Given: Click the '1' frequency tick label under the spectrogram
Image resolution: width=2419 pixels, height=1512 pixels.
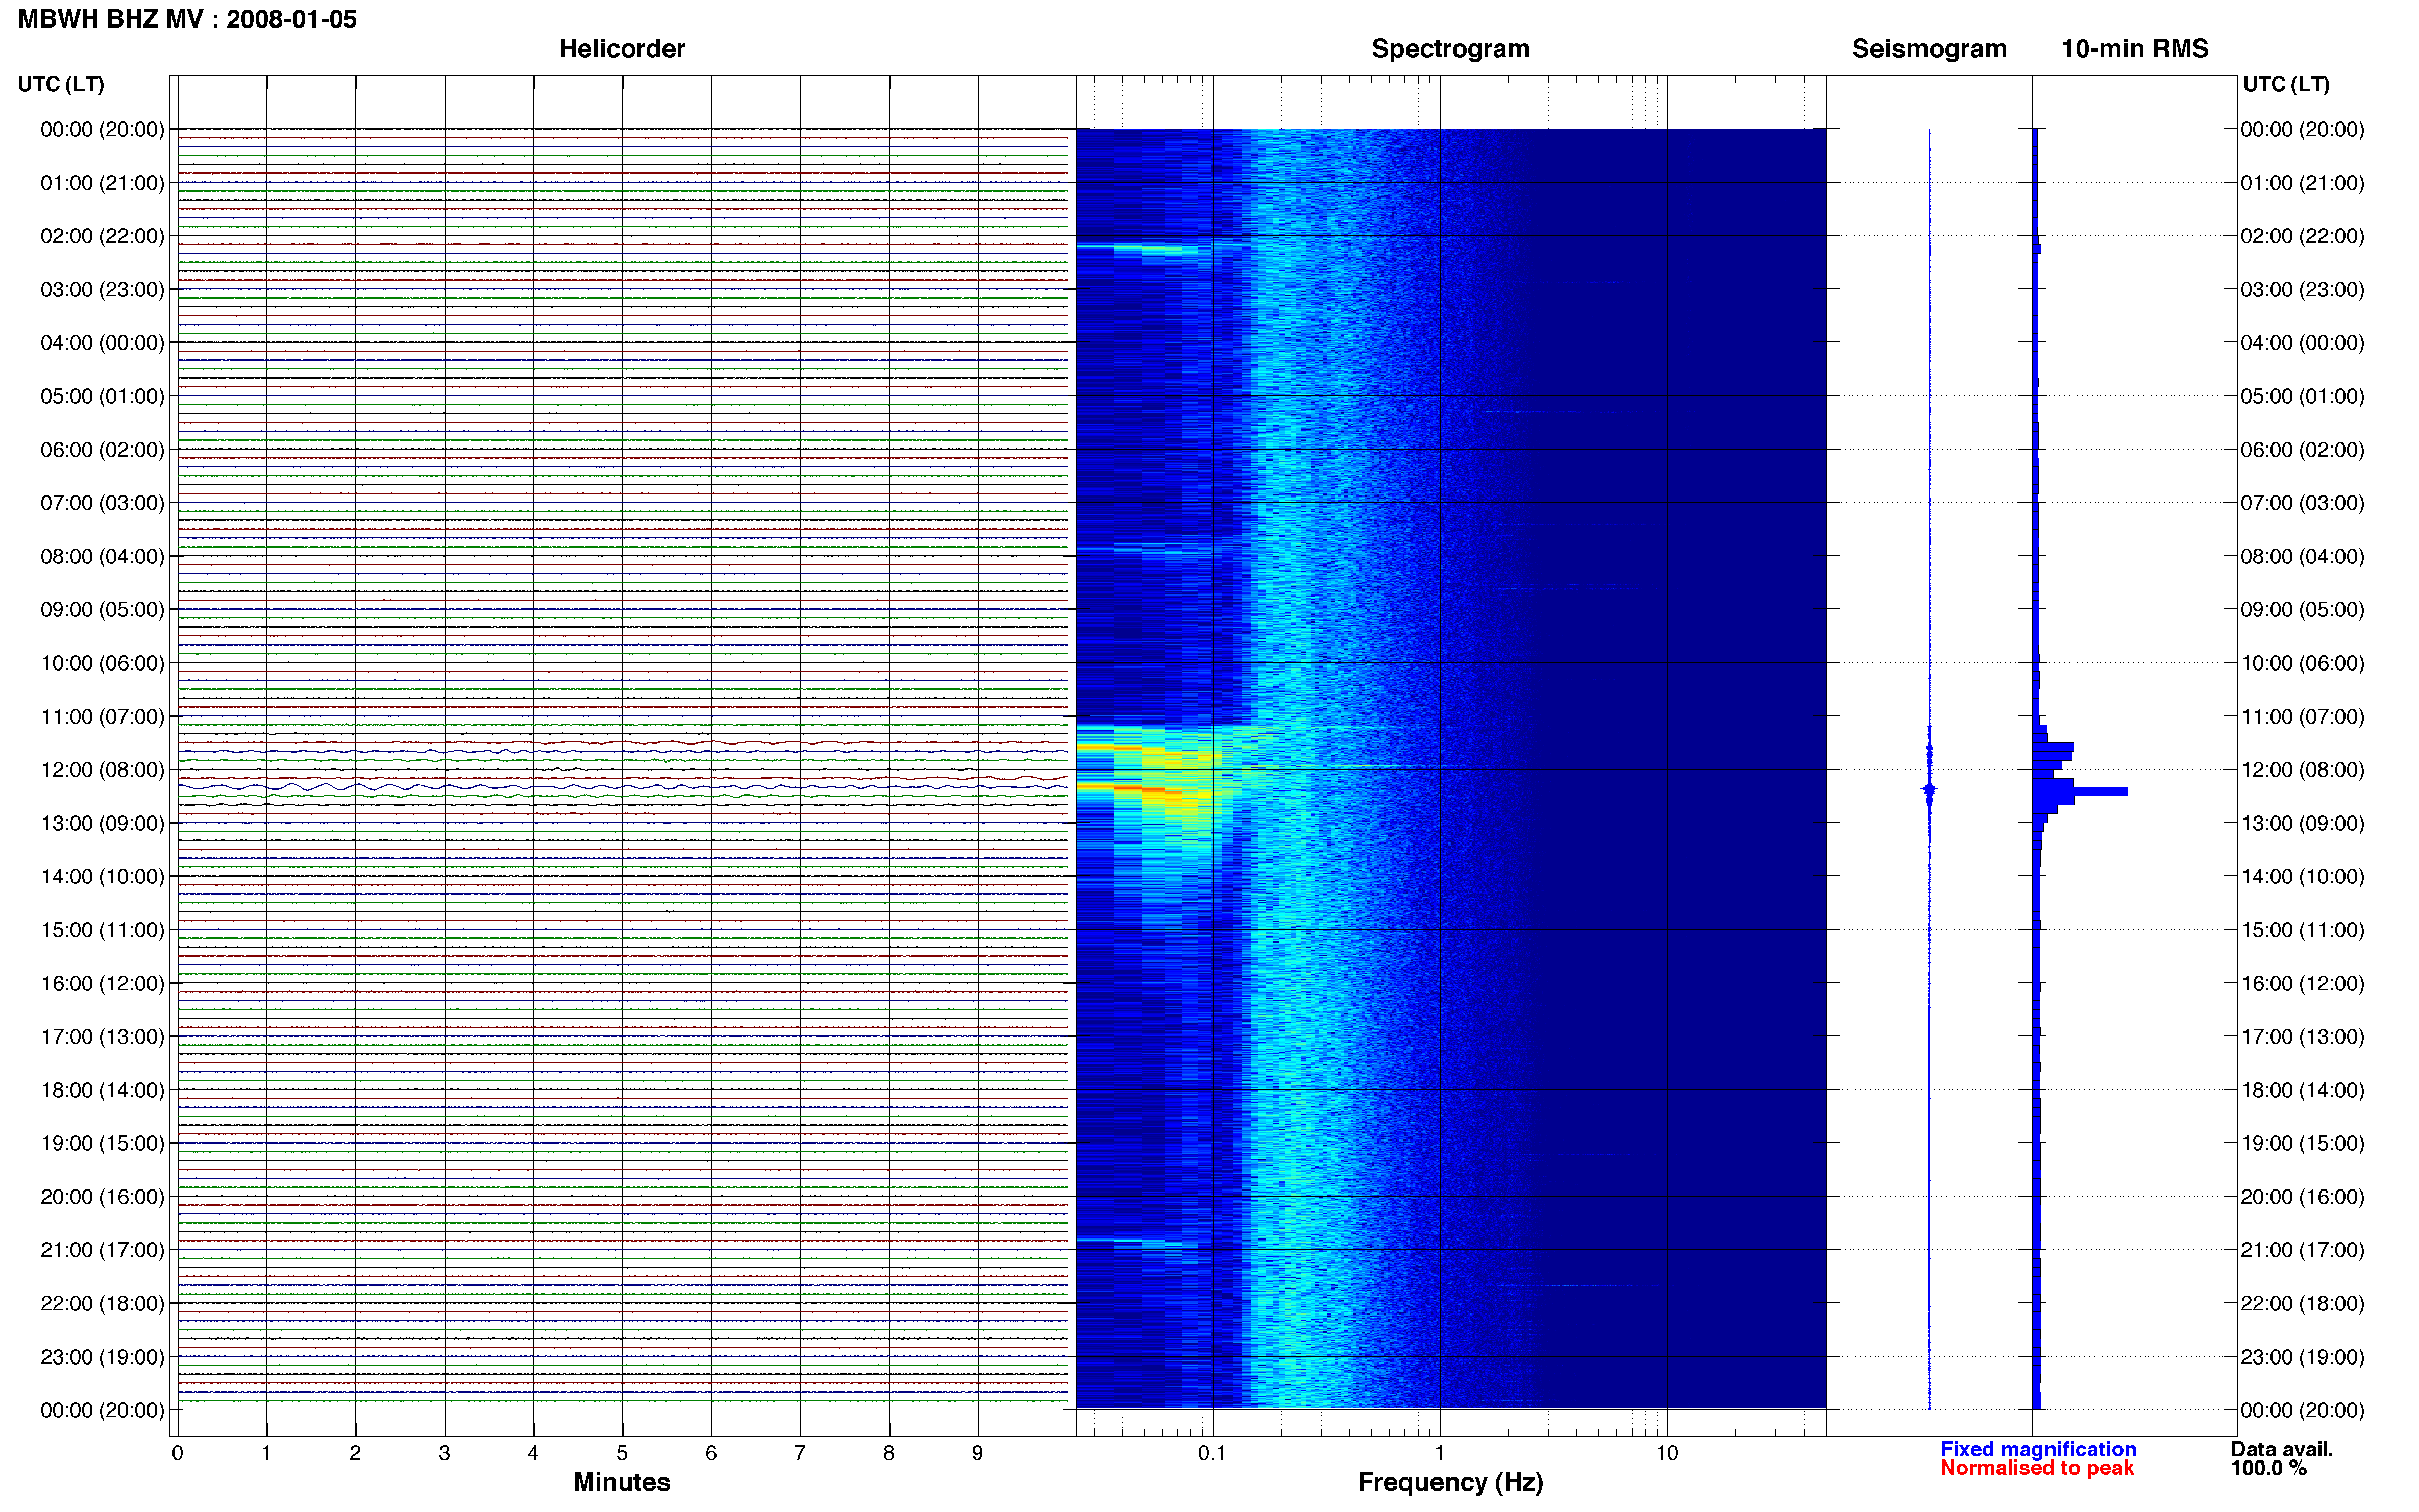Looking at the screenshot, I should point(1439,1453).
